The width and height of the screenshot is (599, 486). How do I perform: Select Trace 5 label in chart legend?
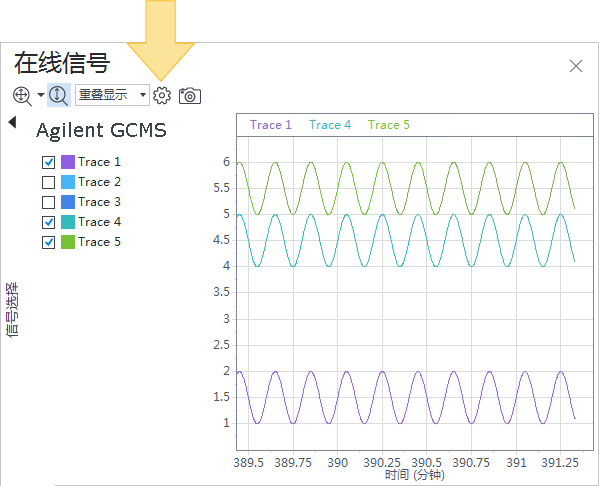(389, 125)
